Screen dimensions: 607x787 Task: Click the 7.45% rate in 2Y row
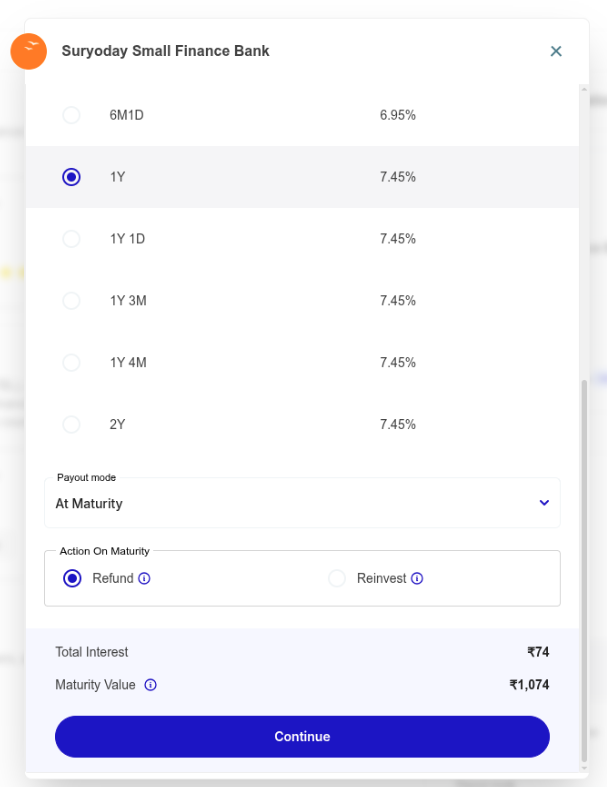tap(397, 424)
